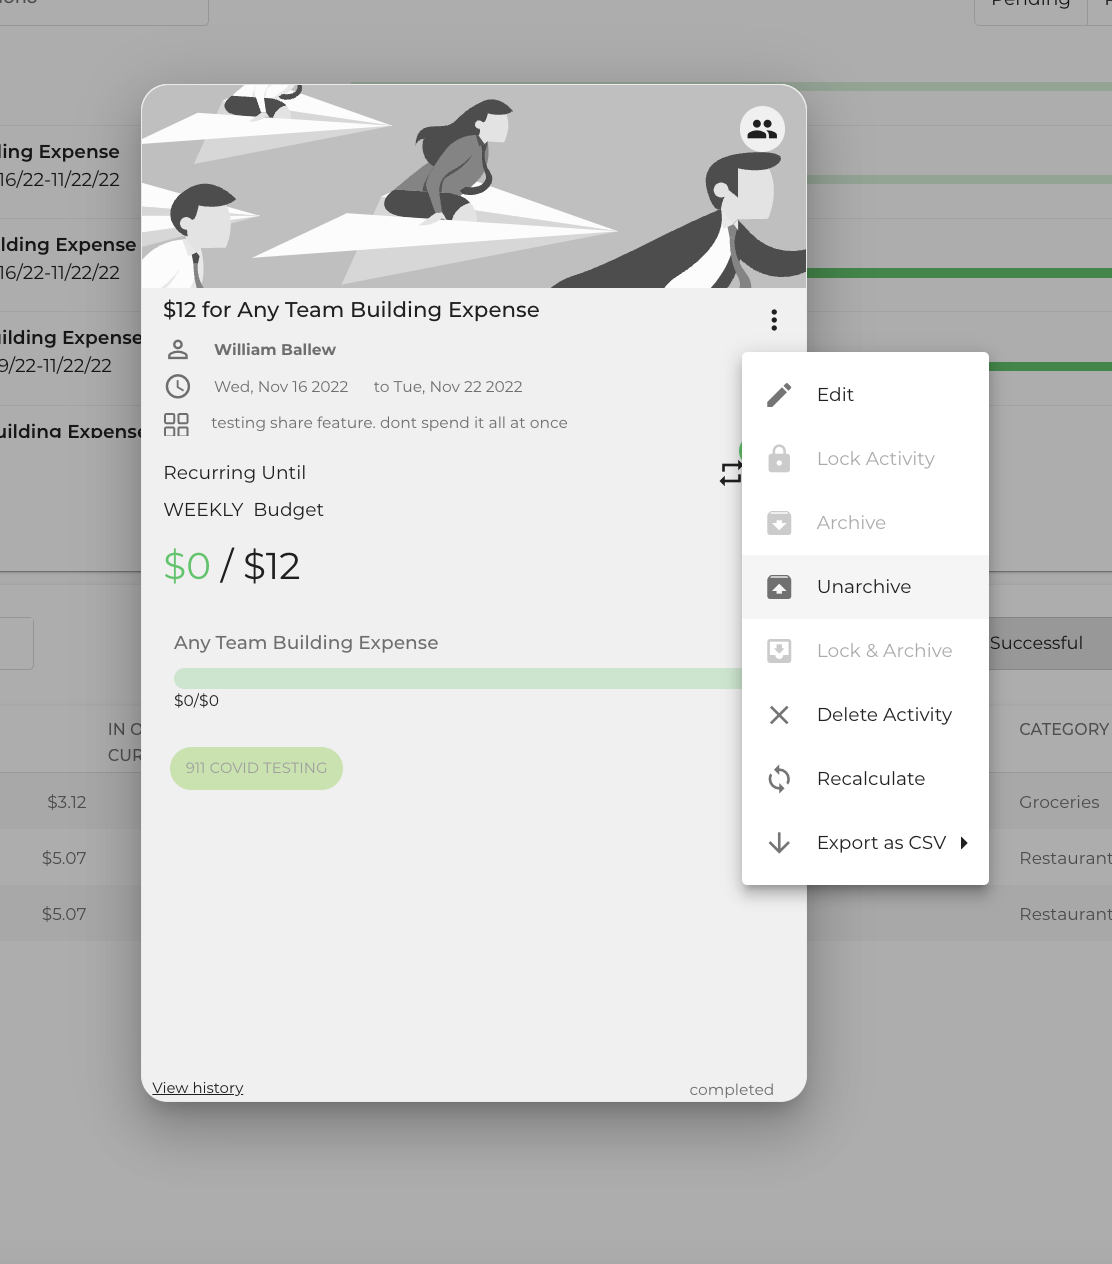Click the grid icon beside the description

pos(176,424)
